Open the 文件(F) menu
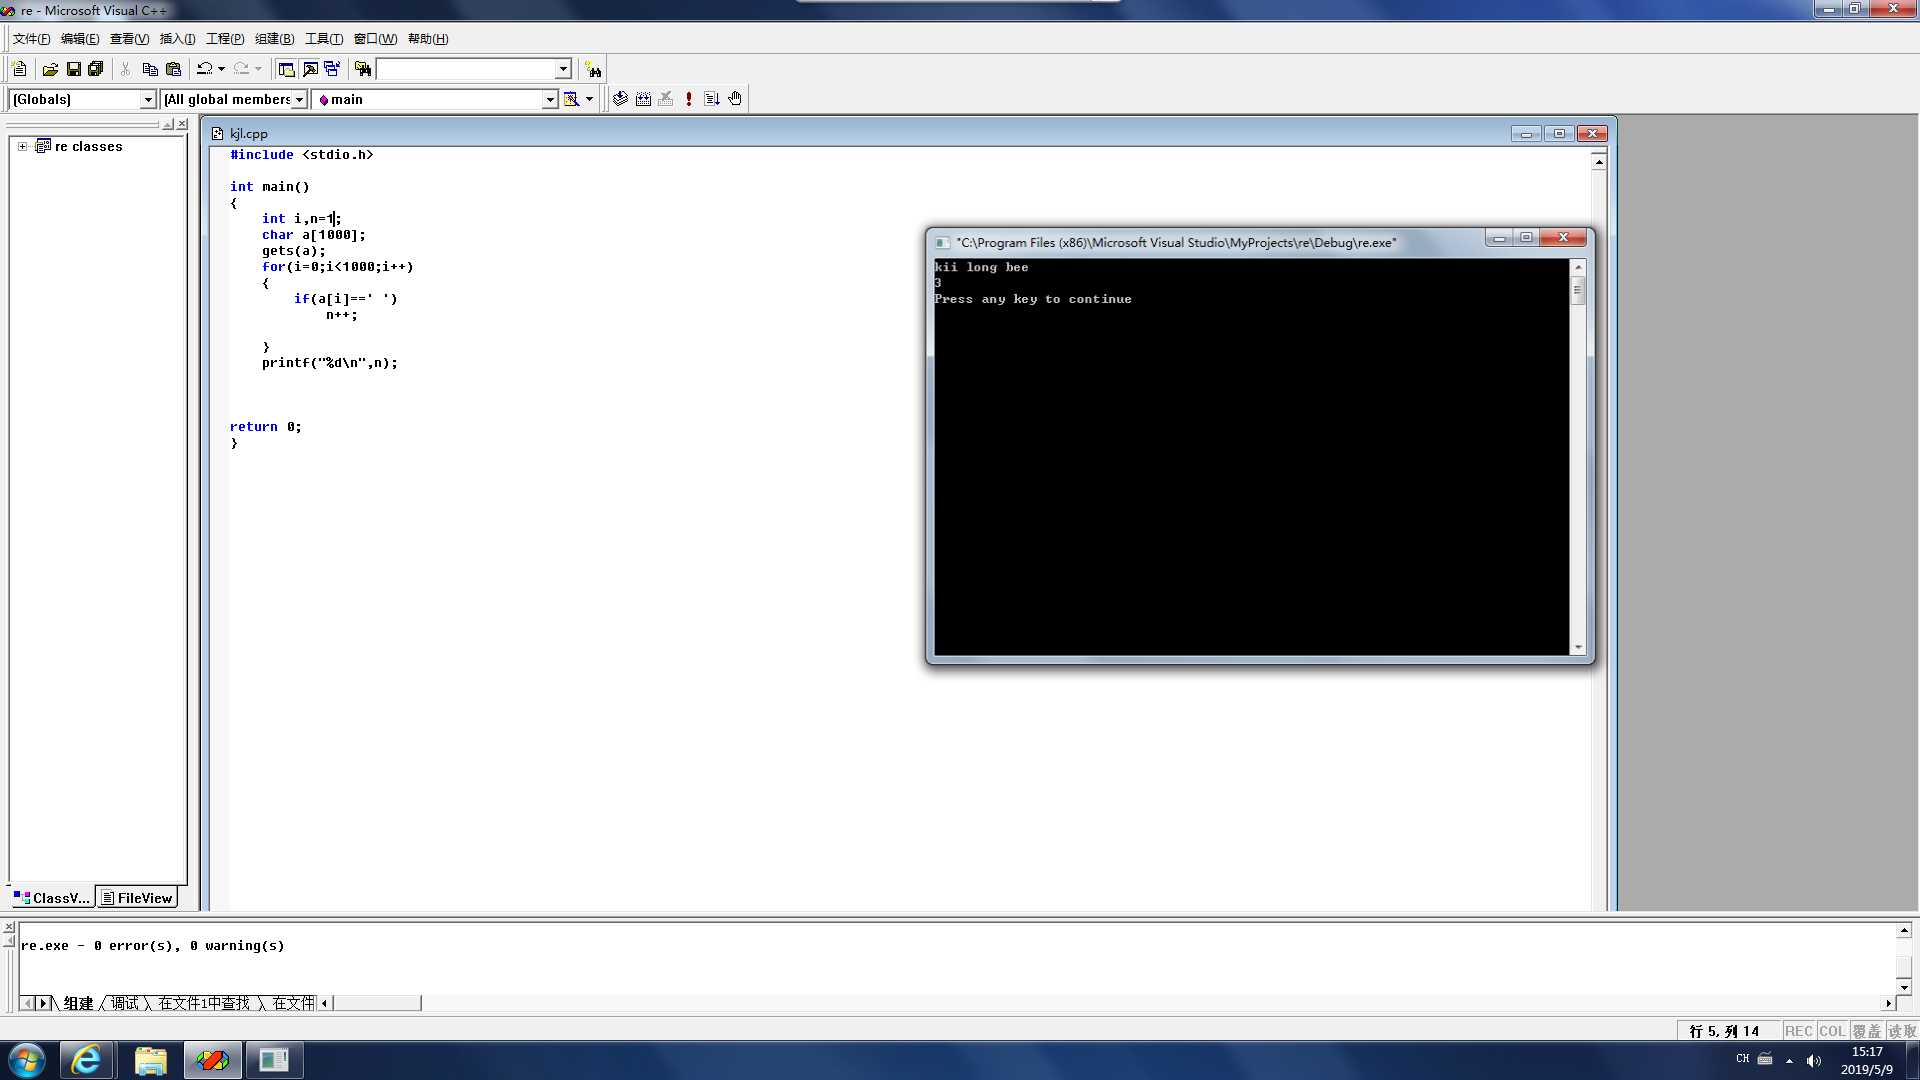Viewport: 1920px width, 1080px height. click(x=31, y=39)
